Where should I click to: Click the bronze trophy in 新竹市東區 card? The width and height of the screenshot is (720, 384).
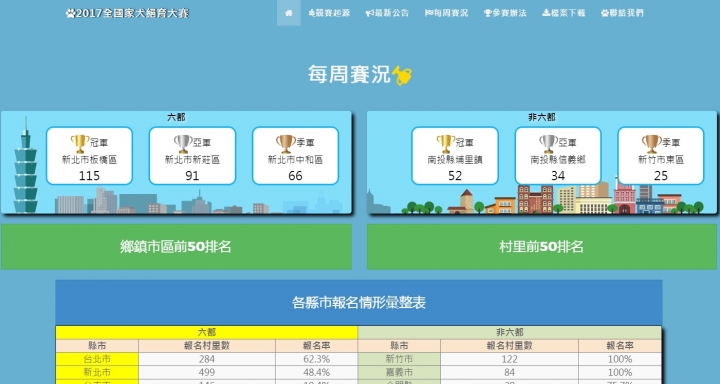652,143
